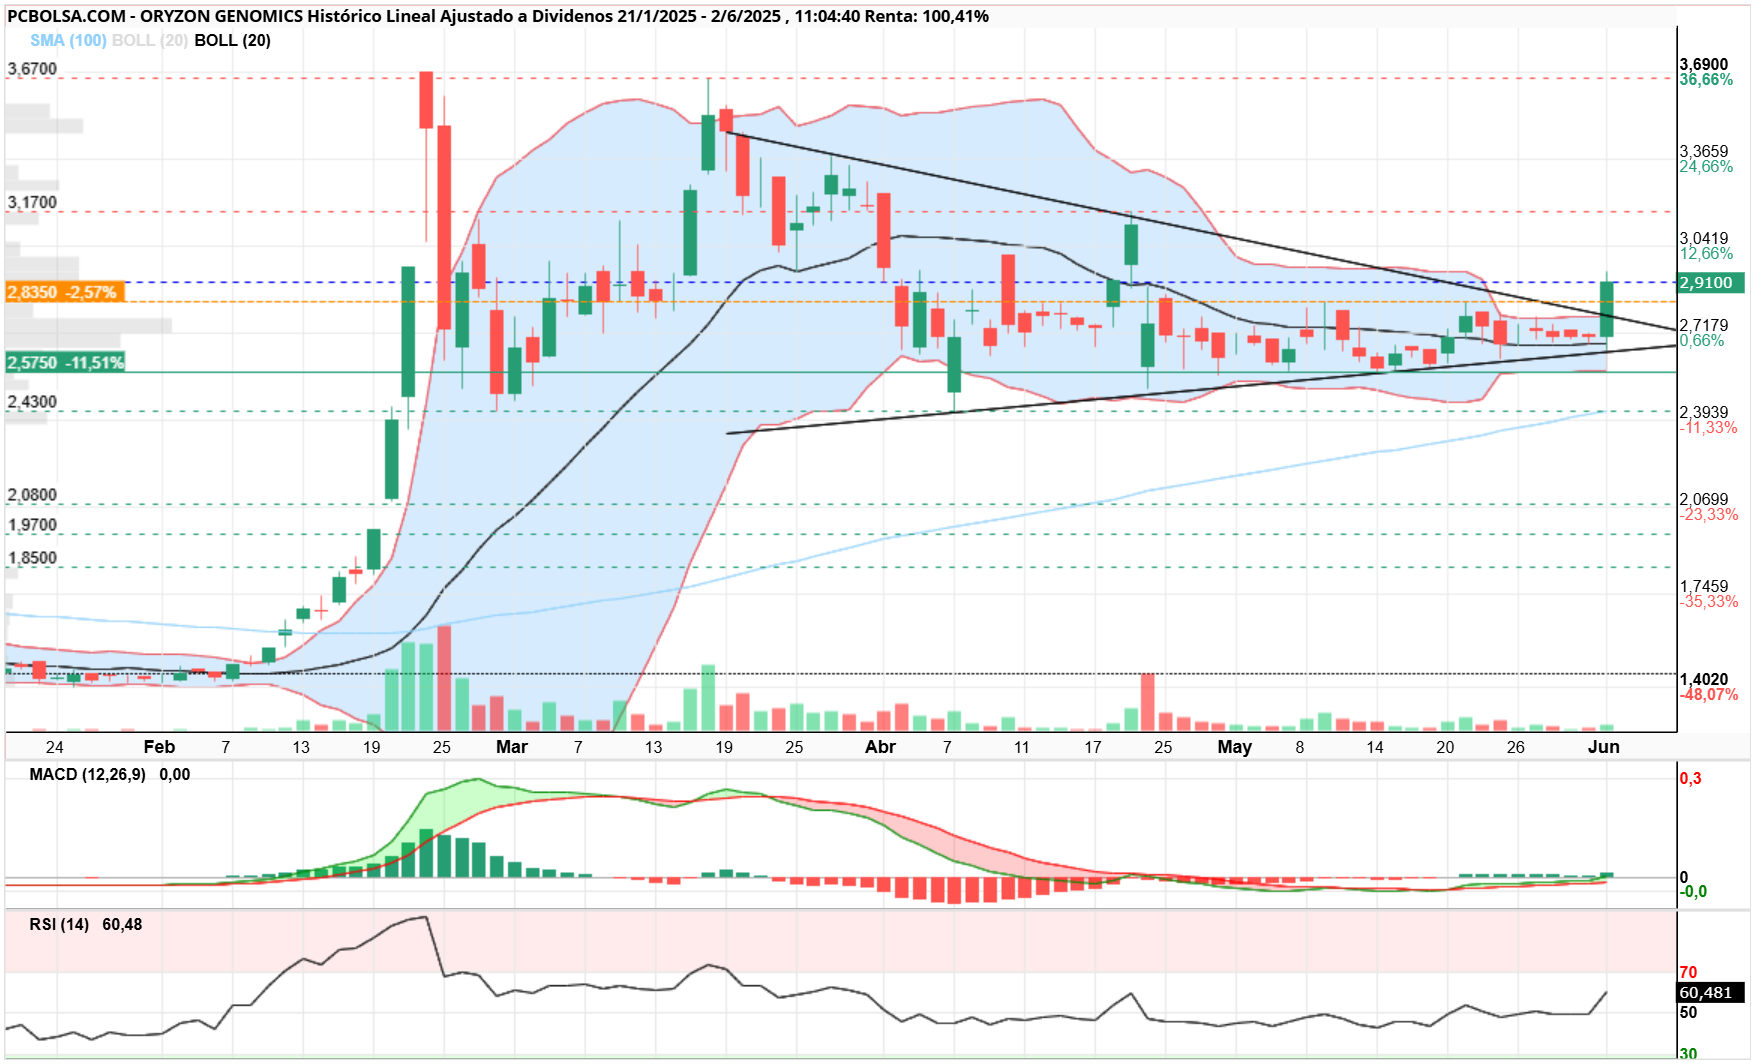Click the RSI 70 level label

(1689, 972)
